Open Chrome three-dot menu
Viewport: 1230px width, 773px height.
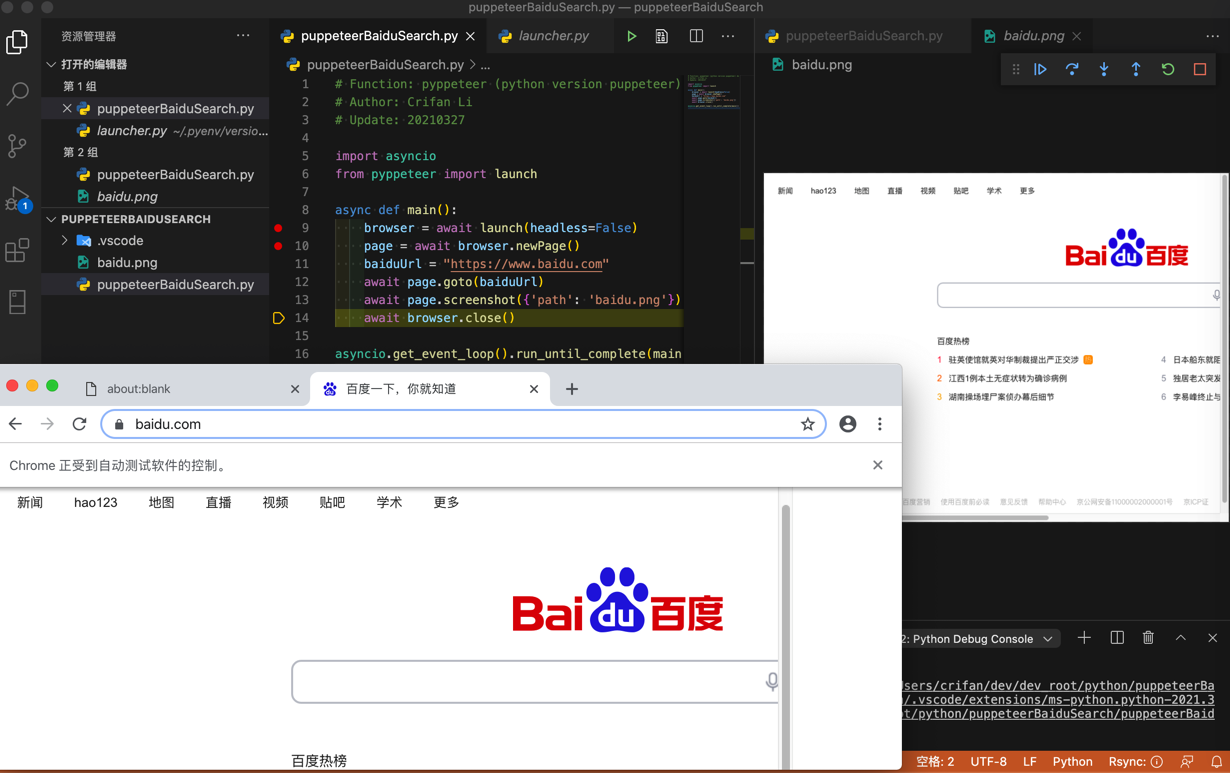tap(880, 424)
